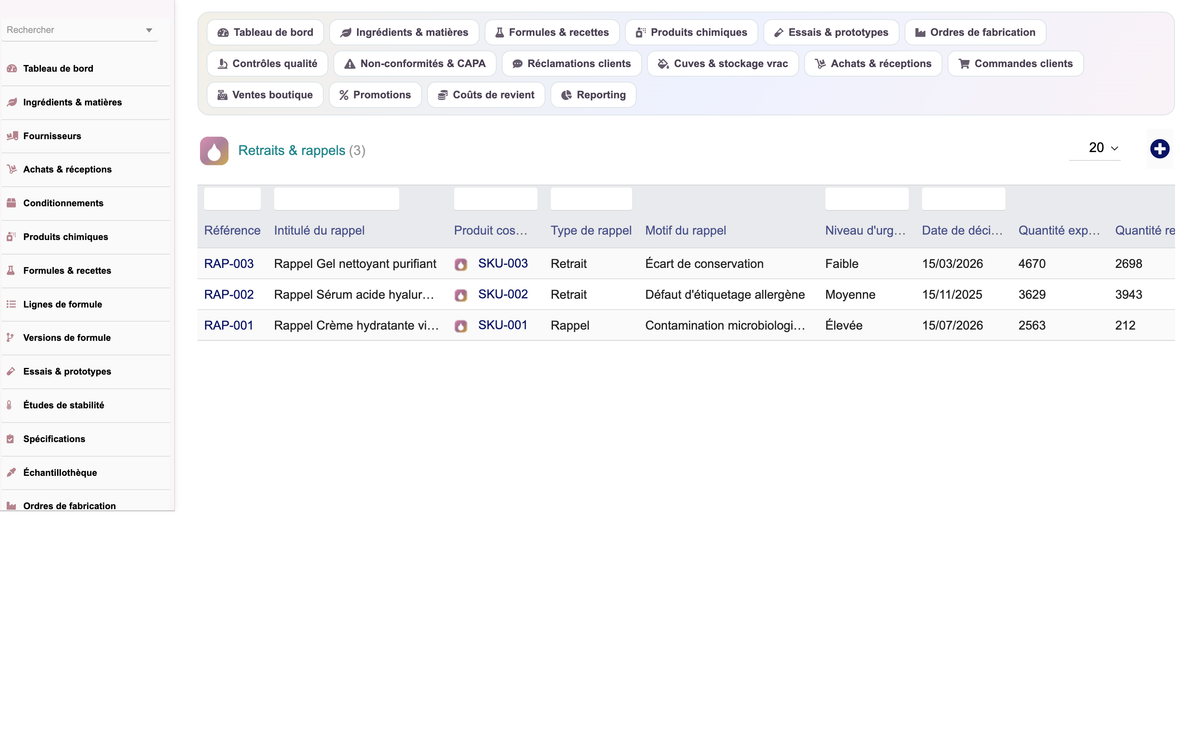Open the Ingrédients & matières top tab
The height and width of the screenshot is (750, 1200).
(404, 32)
